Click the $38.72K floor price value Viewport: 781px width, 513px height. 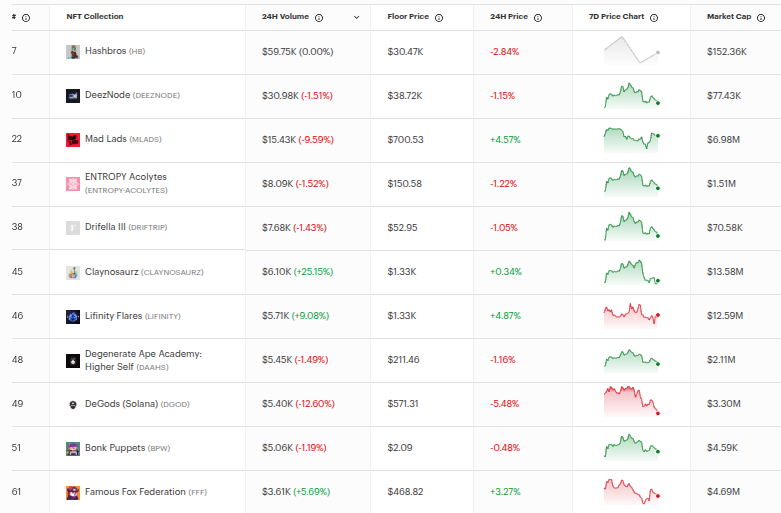tap(404, 96)
